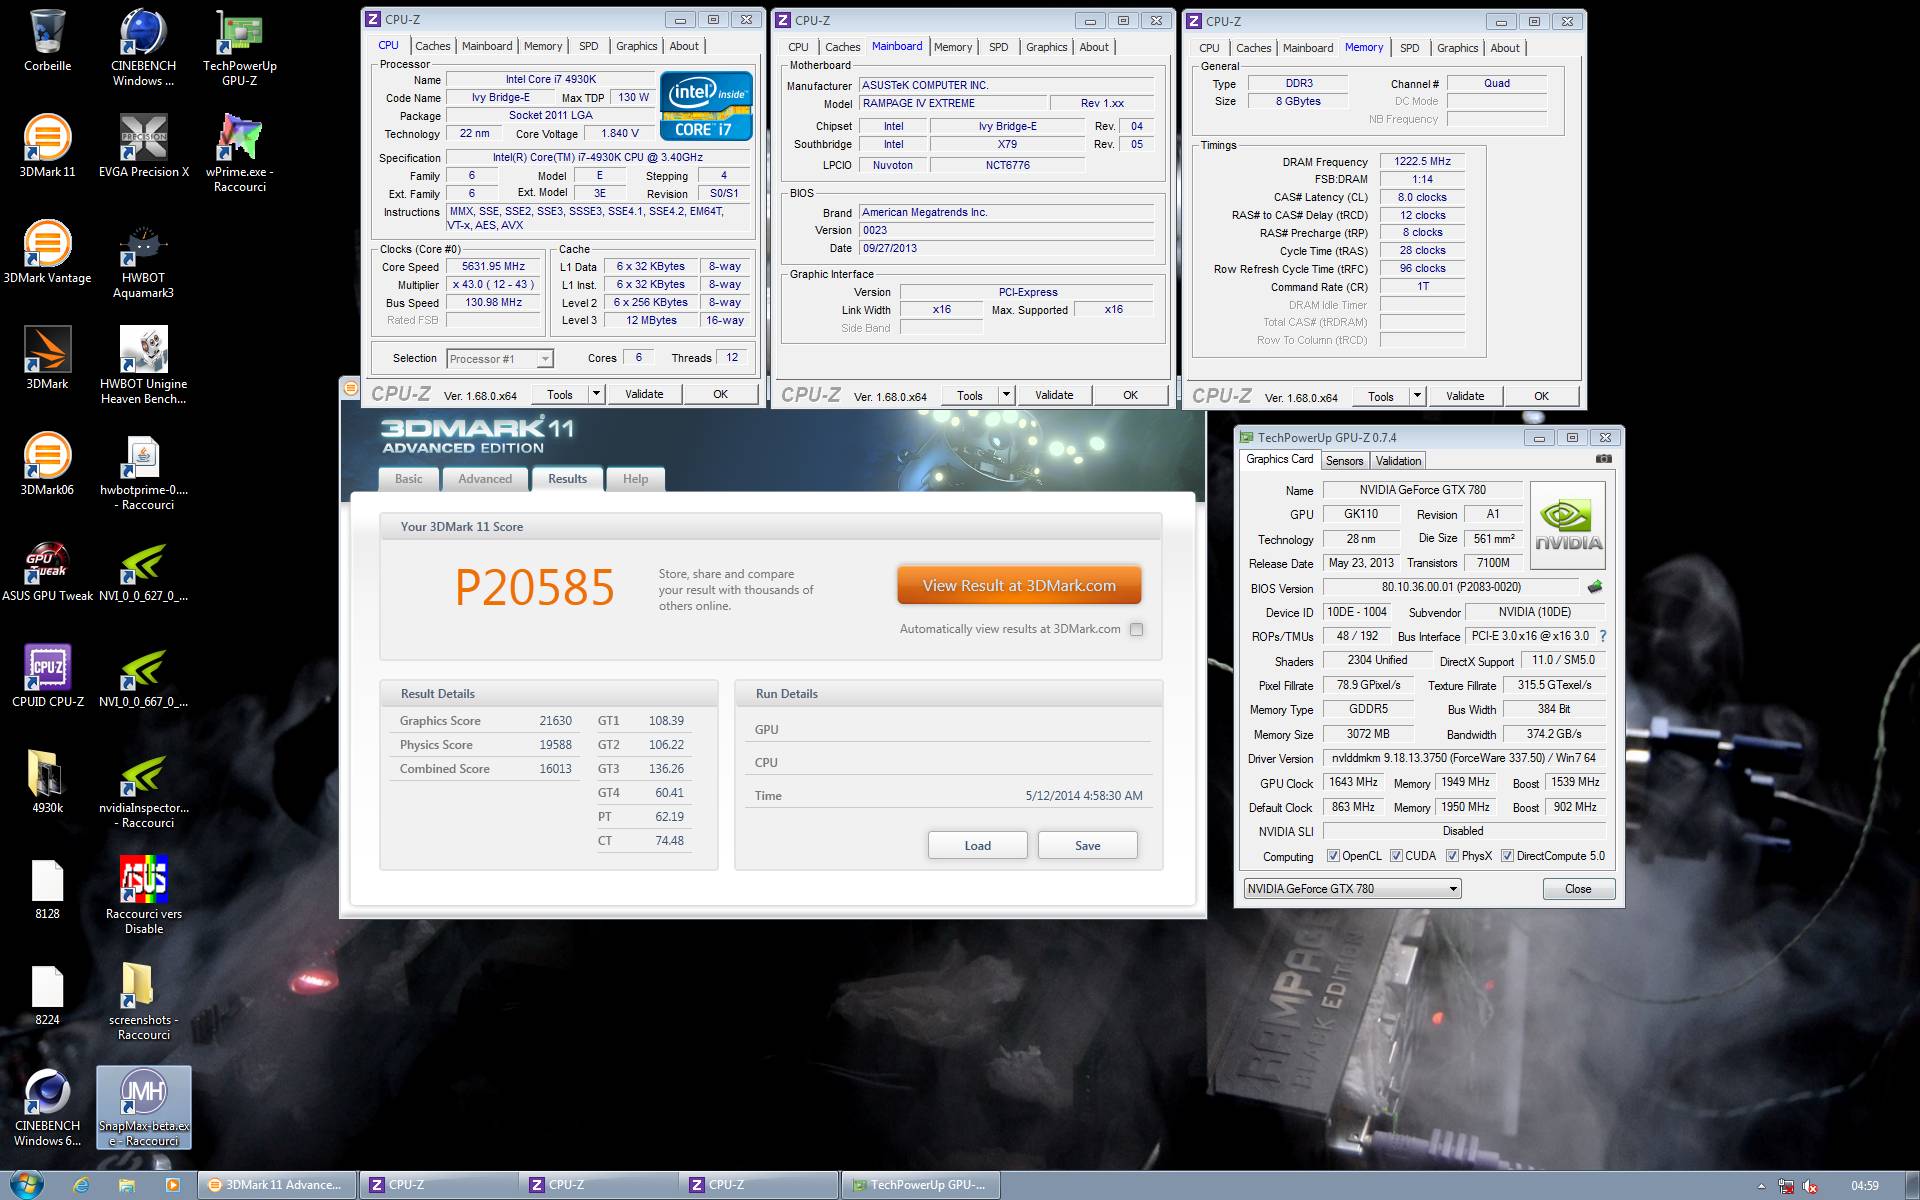Open the Corbeille recycle bin icon

tap(47, 40)
